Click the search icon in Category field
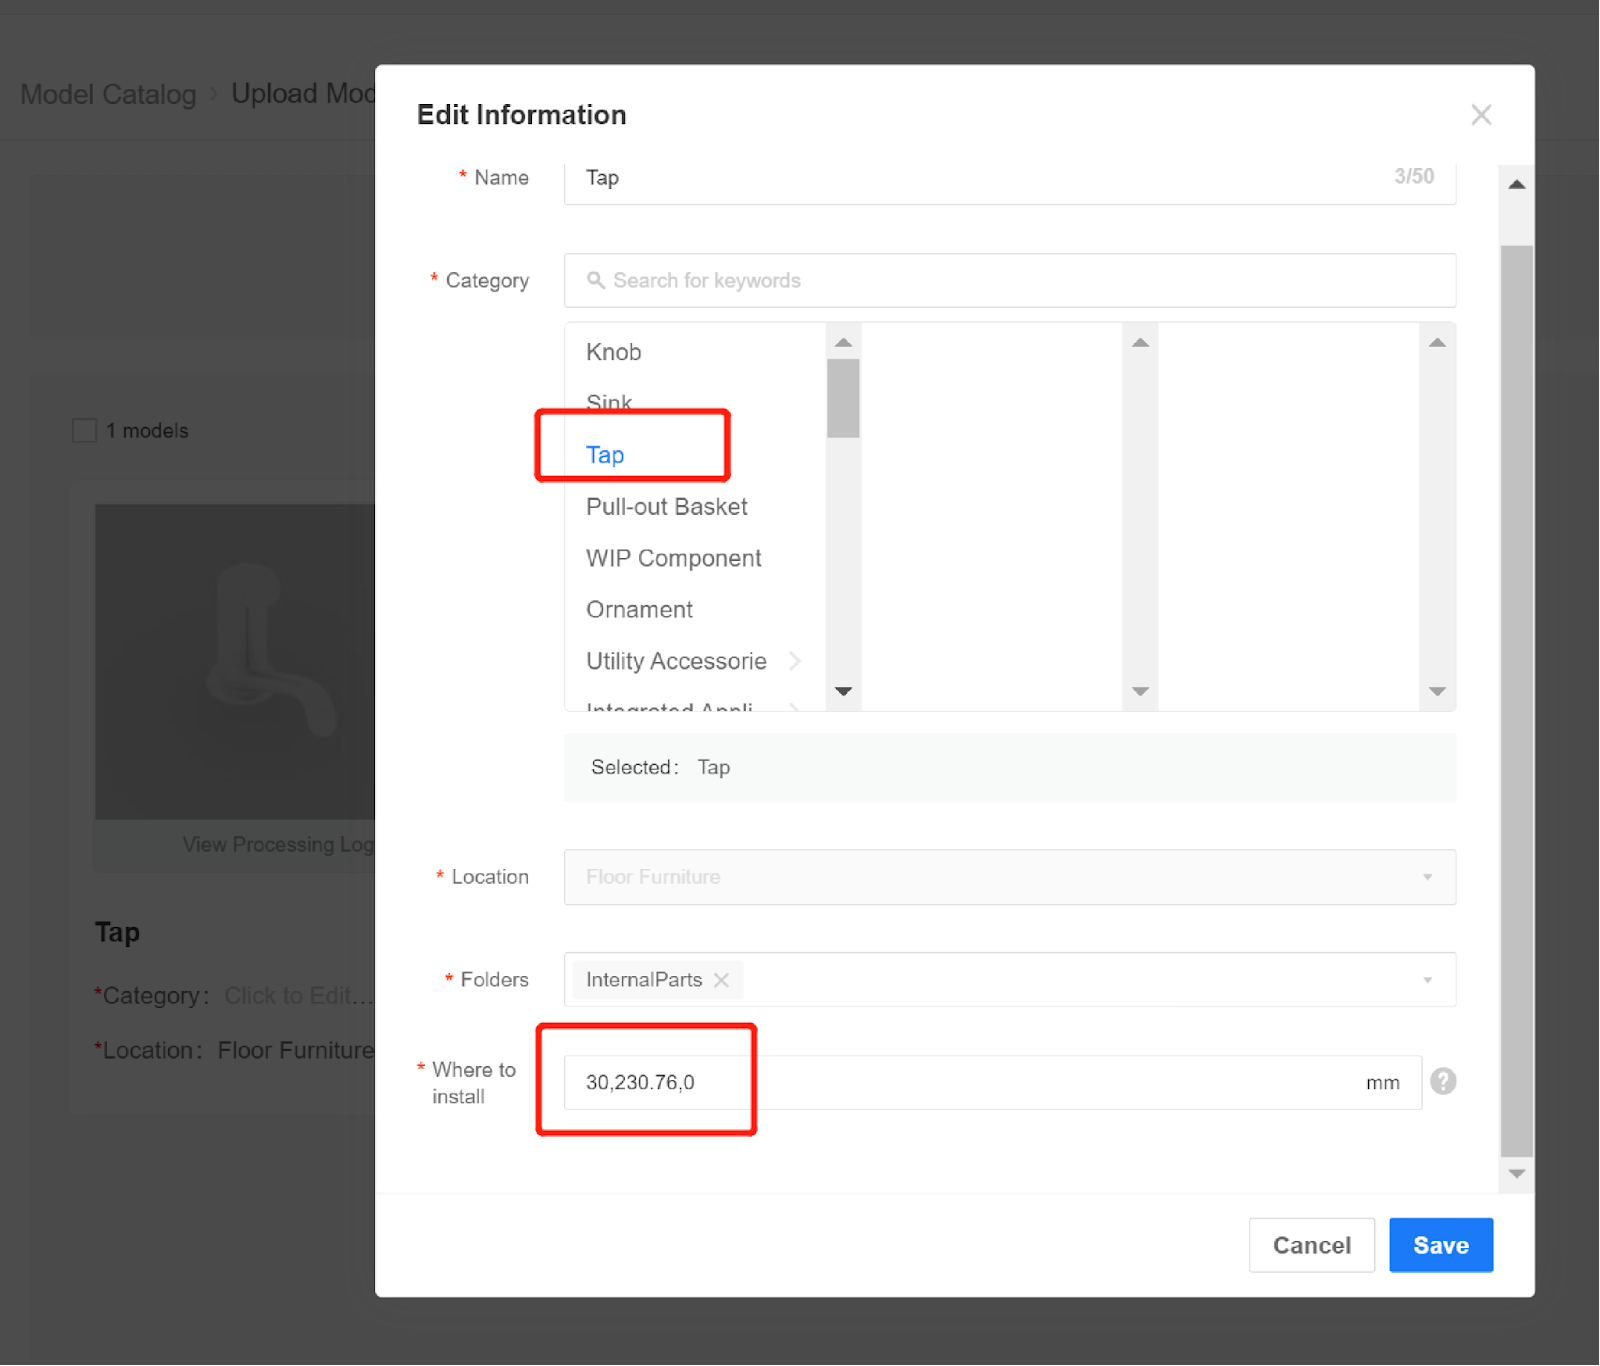The height and width of the screenshot is (1366, 1600). [595, 280]
